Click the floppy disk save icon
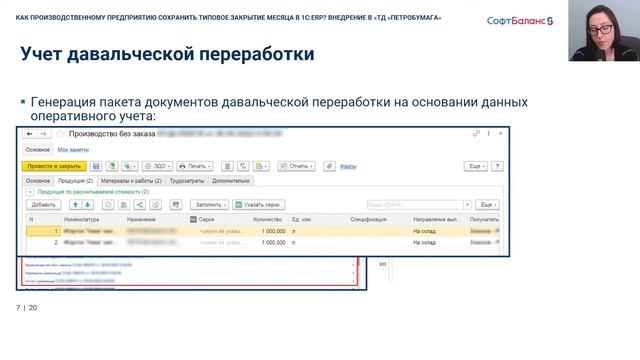Viewport: 640px width, 360px height. point(96,166)
